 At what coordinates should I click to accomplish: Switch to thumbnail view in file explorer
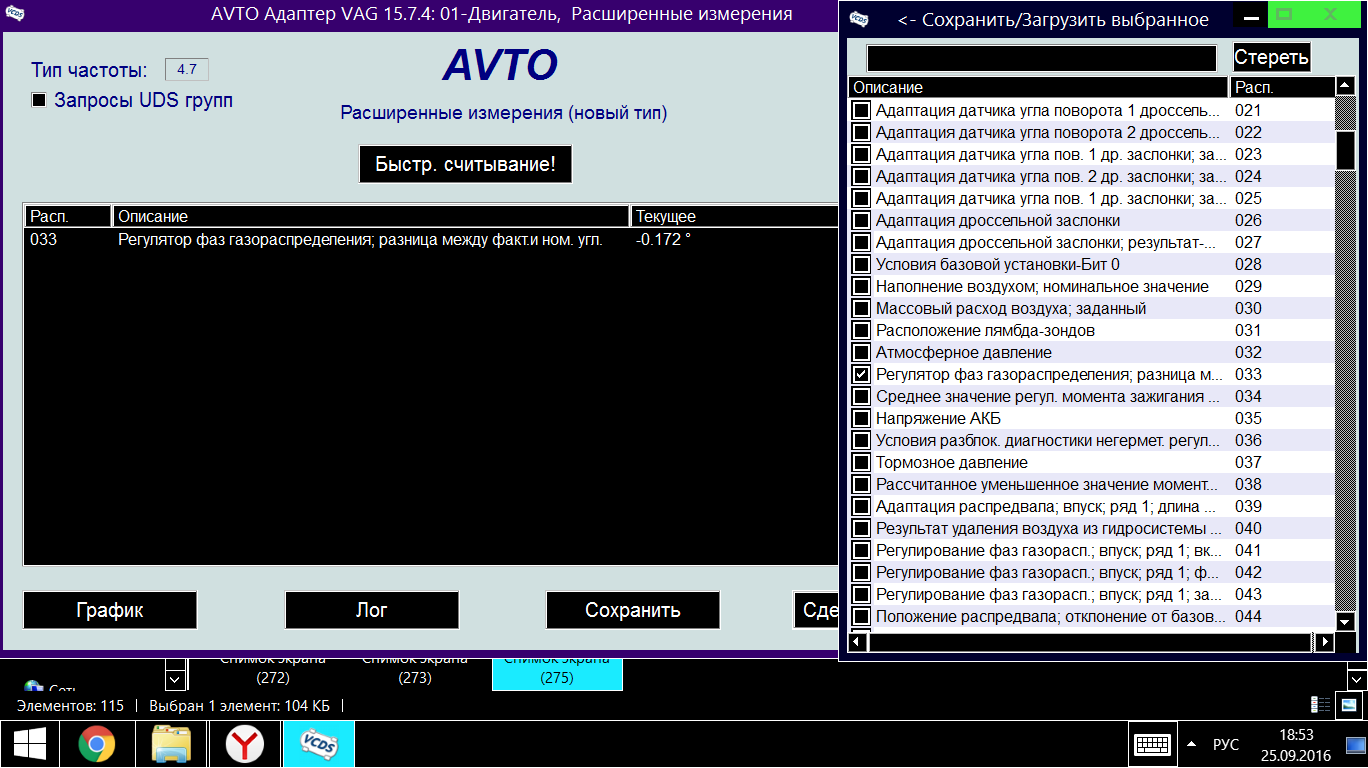(1349, 705)
